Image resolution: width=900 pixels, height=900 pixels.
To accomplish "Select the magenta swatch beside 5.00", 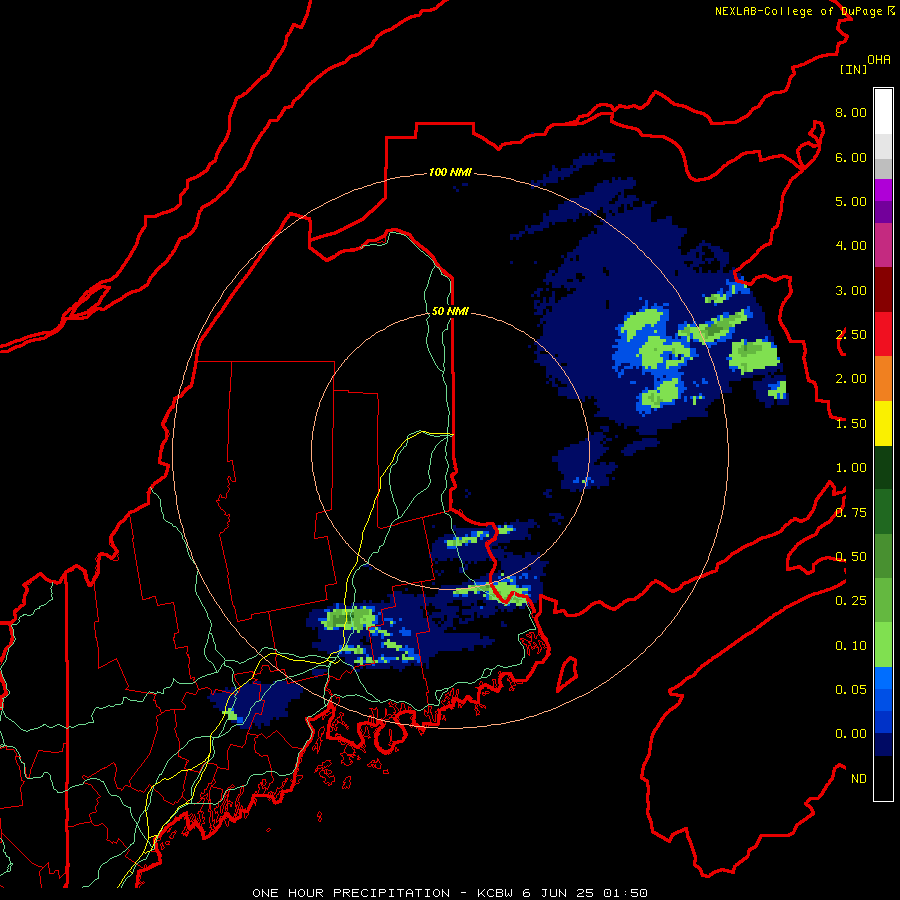I will pos(883,190).
